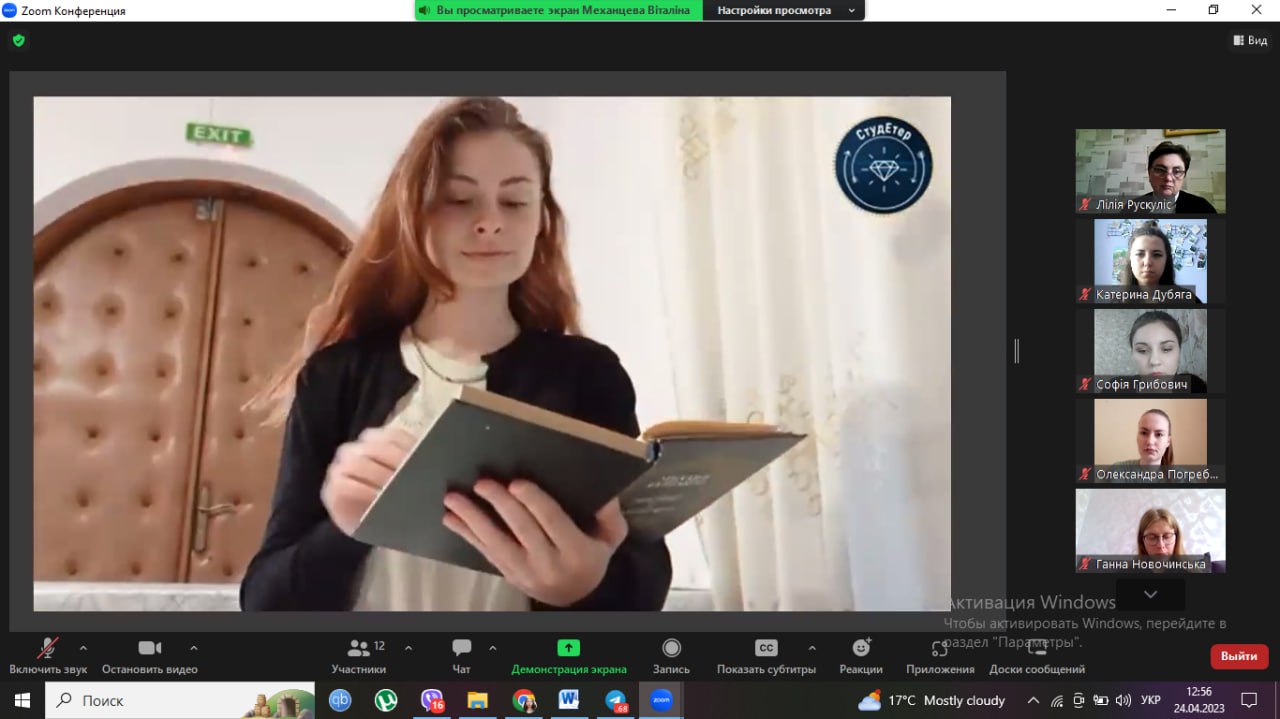Viewport: 1280px width, 719px height.
Task: Expand audio options arrow beside microphone
Action: [x=83, y=647]
